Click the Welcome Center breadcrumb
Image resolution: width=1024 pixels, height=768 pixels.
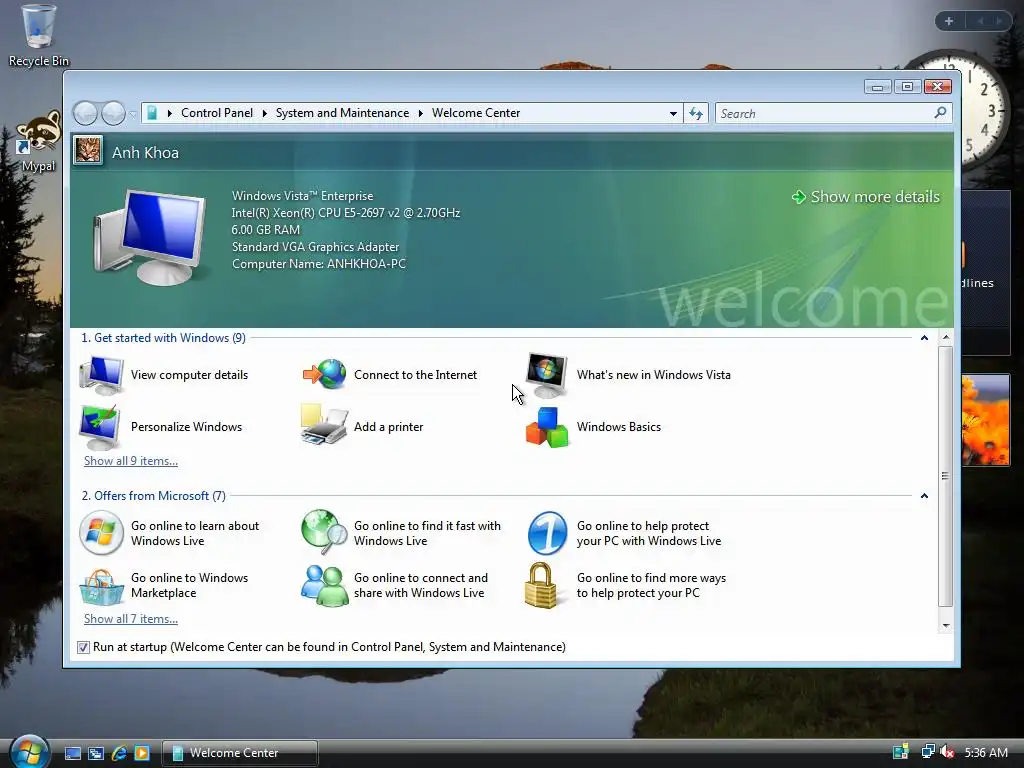(476, 113)
